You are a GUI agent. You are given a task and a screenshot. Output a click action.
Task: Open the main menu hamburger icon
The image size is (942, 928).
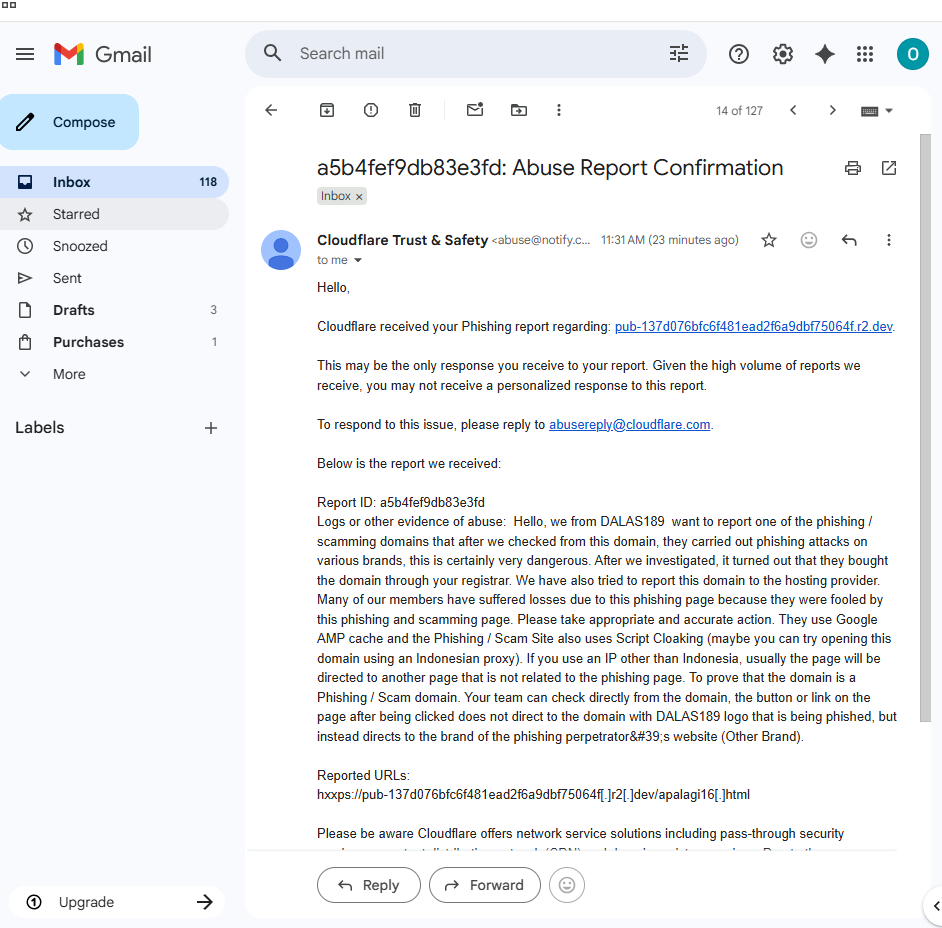click(25, 54)
